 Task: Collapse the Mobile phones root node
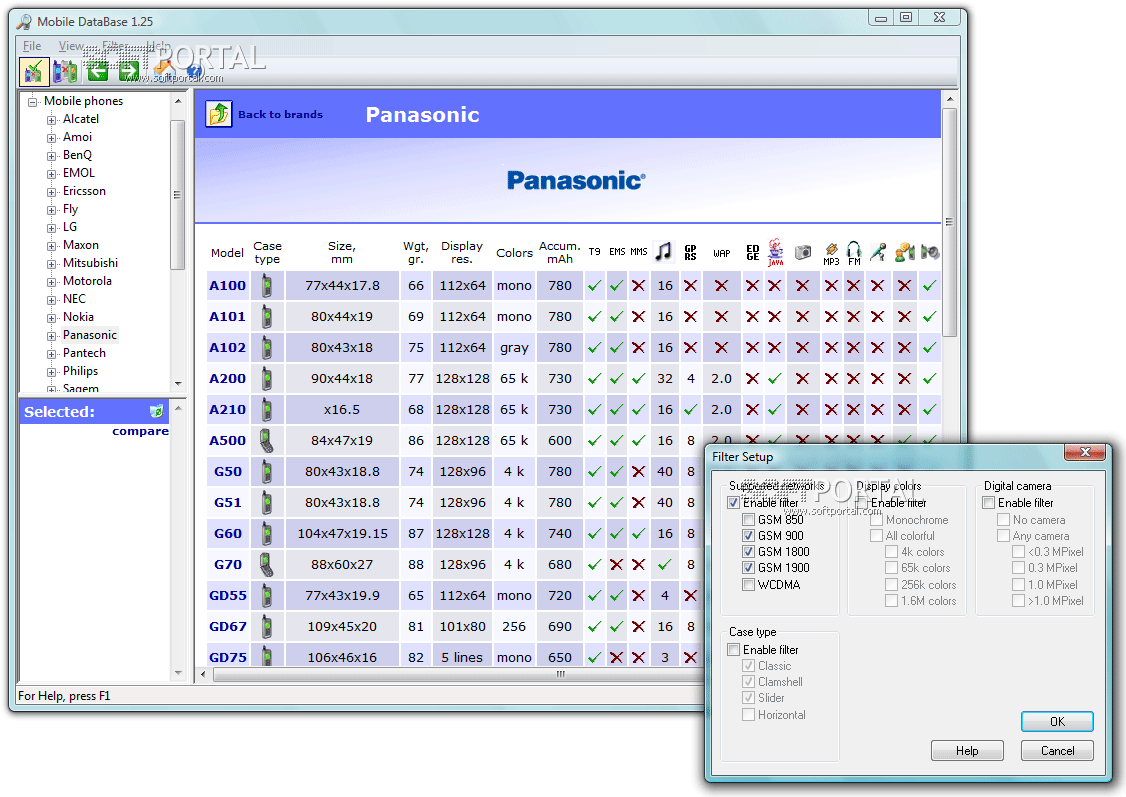32,101
